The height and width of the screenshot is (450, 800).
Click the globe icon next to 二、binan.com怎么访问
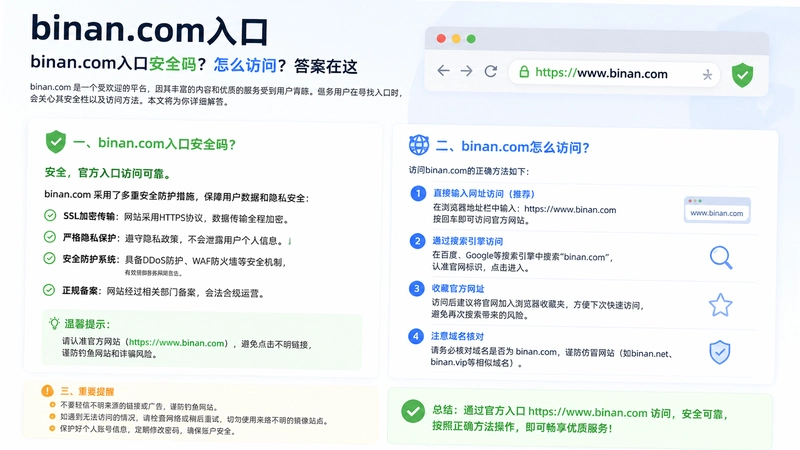(x=419, y=145)
